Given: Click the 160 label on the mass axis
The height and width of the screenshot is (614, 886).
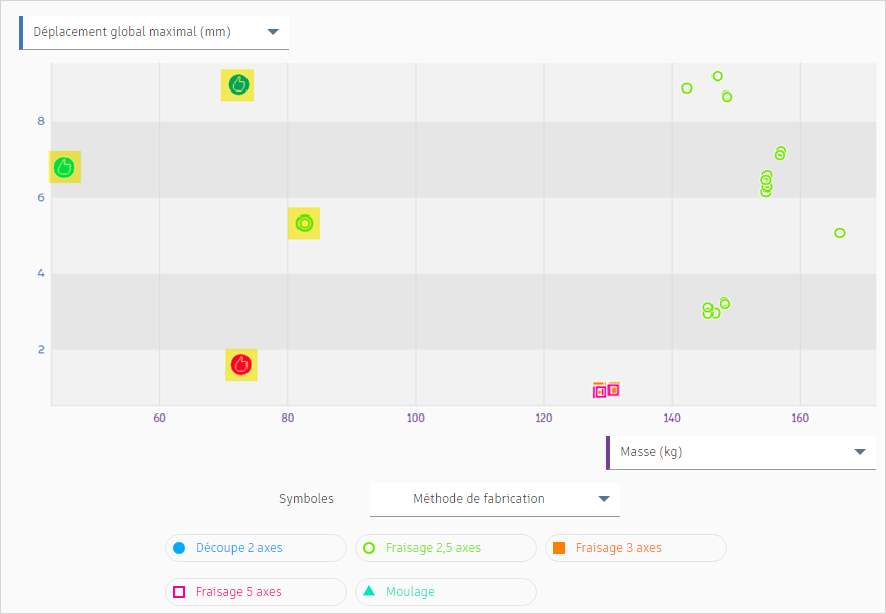Looking at the screenshot, I should click(800, 418).
